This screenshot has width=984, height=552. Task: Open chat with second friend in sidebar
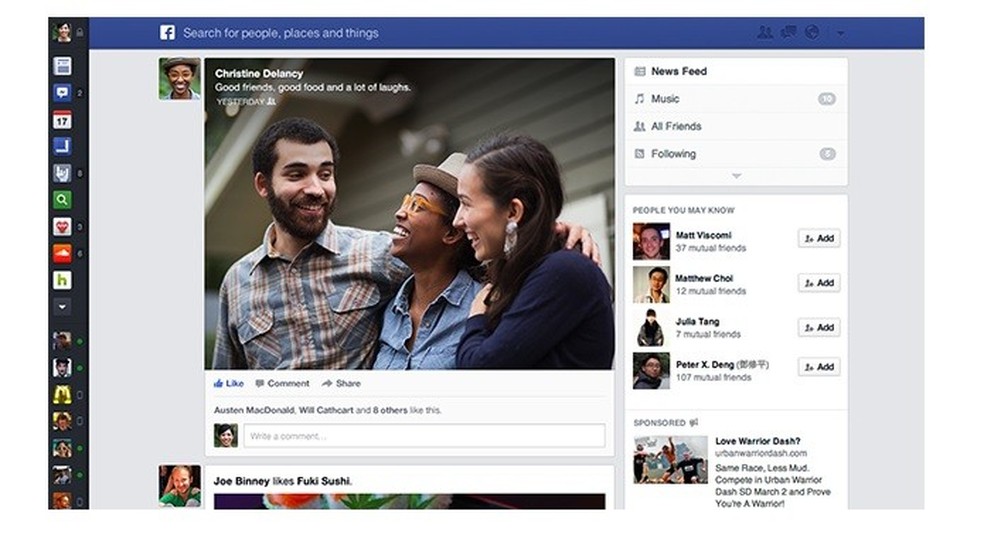pyautogui.click(x=62, y=368)
